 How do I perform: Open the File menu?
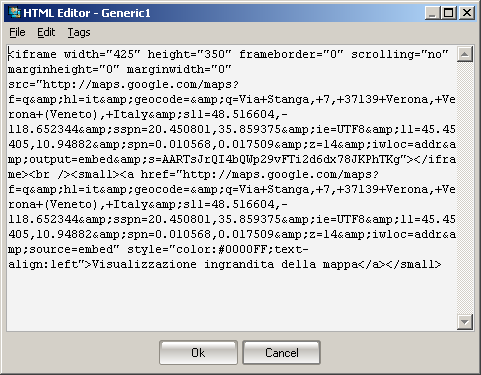[x=17, y=32]
